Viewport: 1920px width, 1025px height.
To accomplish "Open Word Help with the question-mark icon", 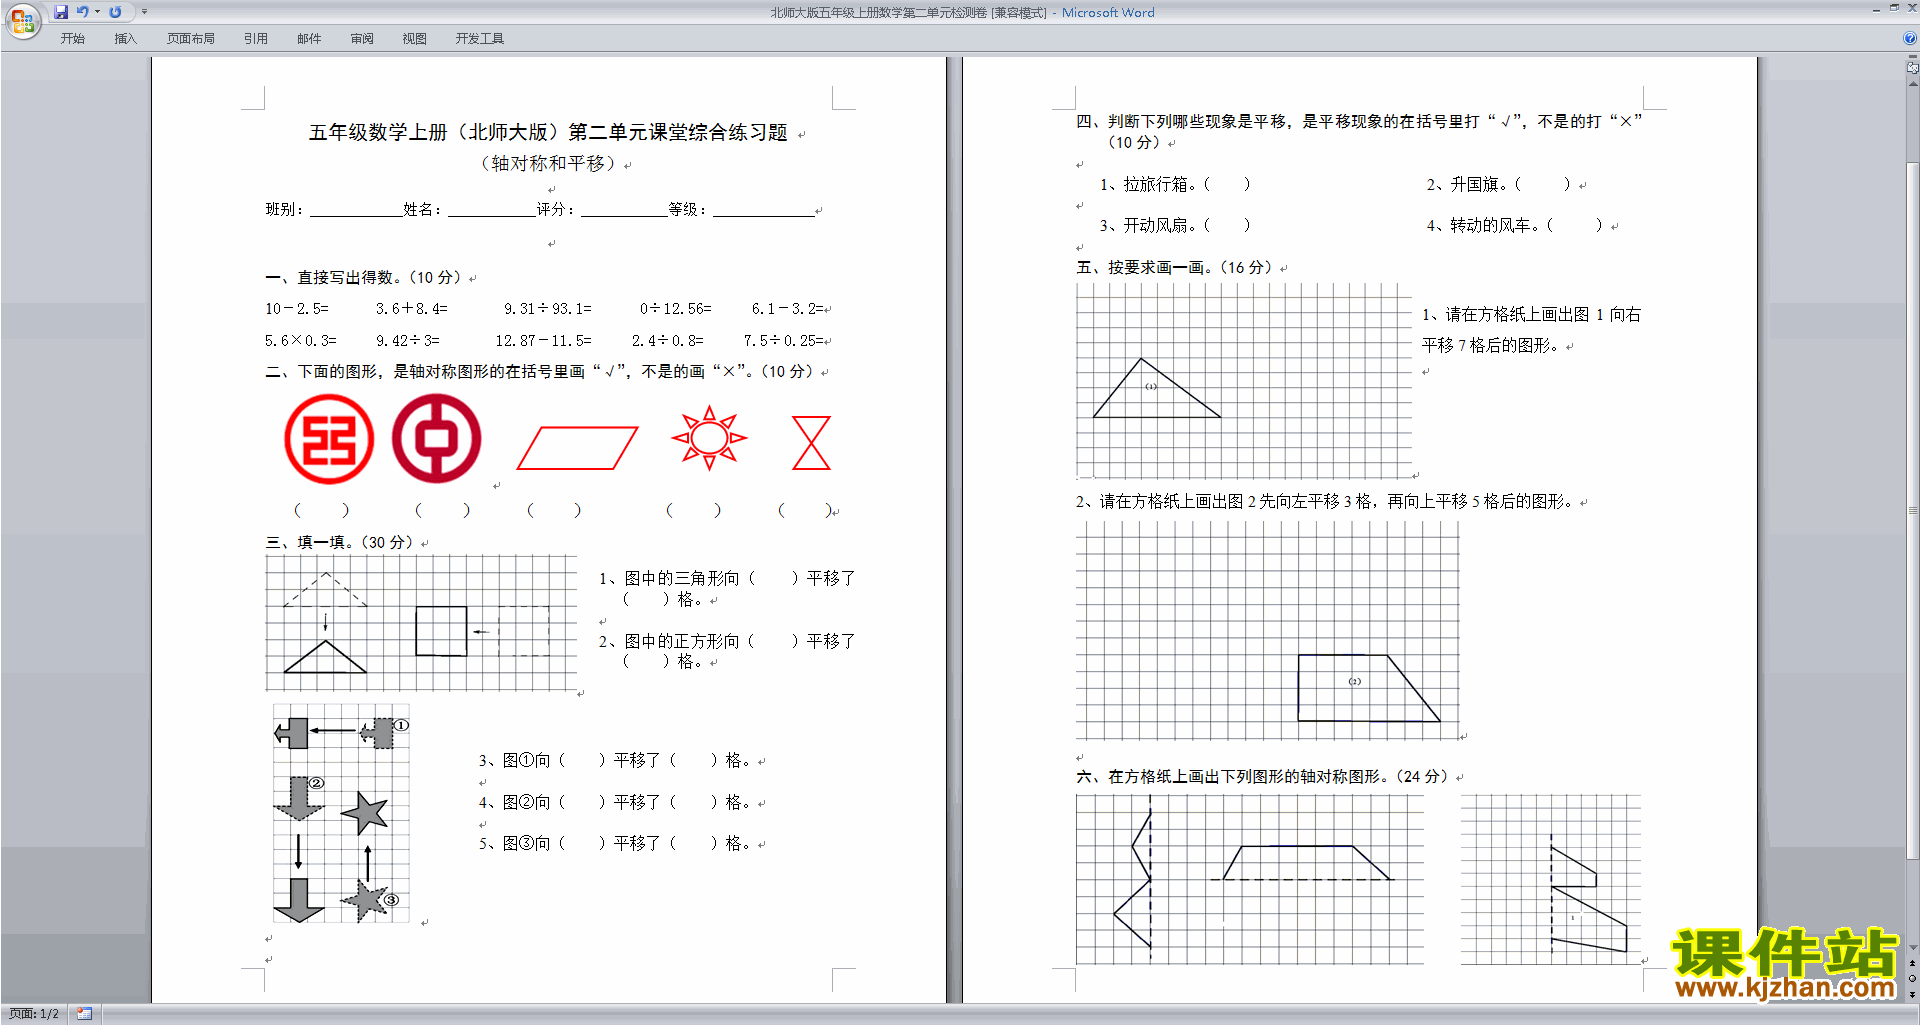I will (1910, 39).
